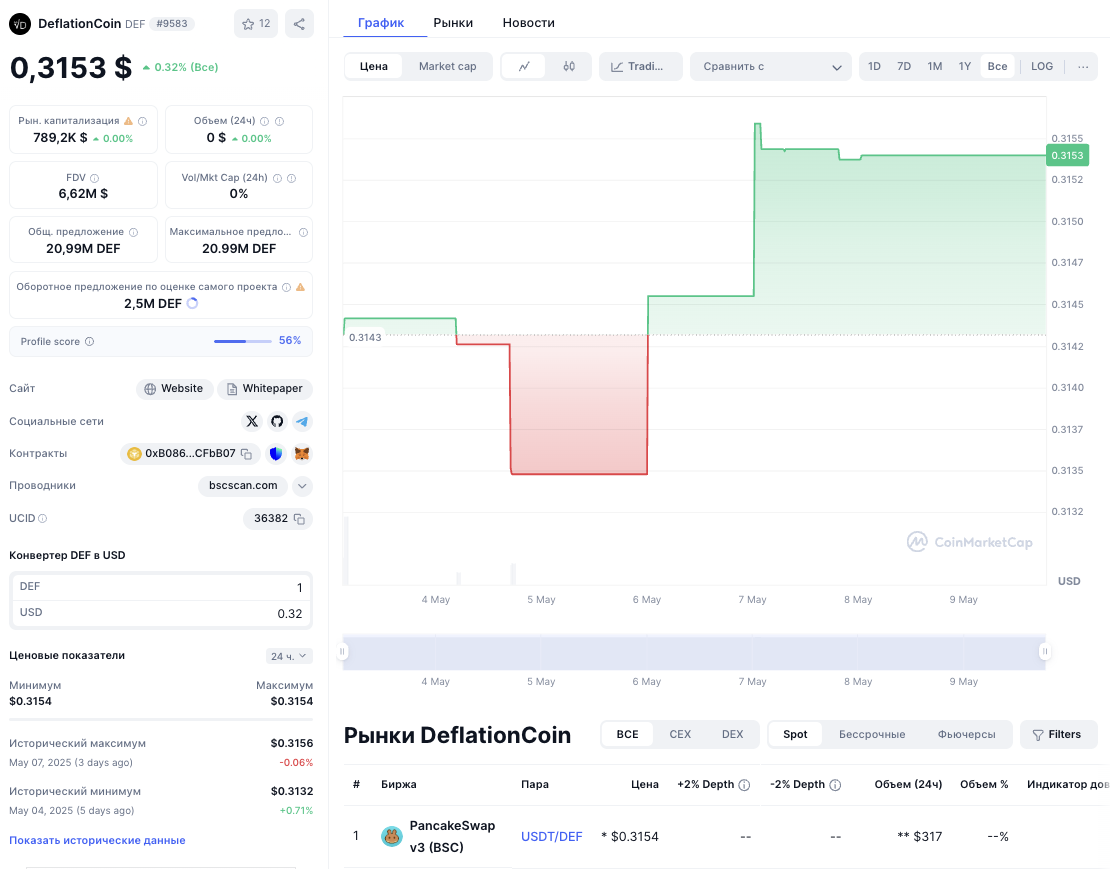Image resolution: width=1110 pixels, height=869 pixels.
Task: Show info about market capitalization
Action: point(142,121)
